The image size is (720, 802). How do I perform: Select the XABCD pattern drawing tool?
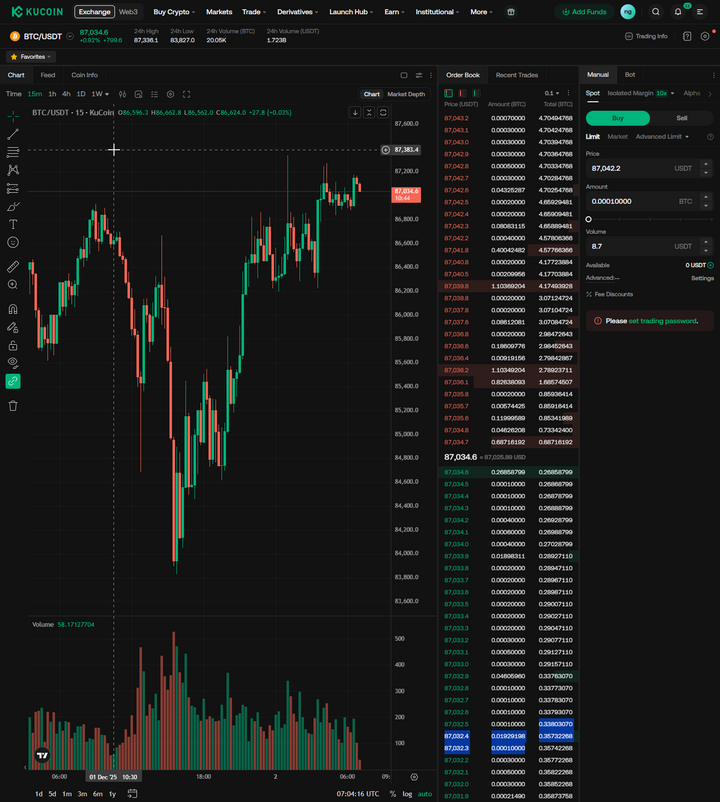click(x=13, y=170)
